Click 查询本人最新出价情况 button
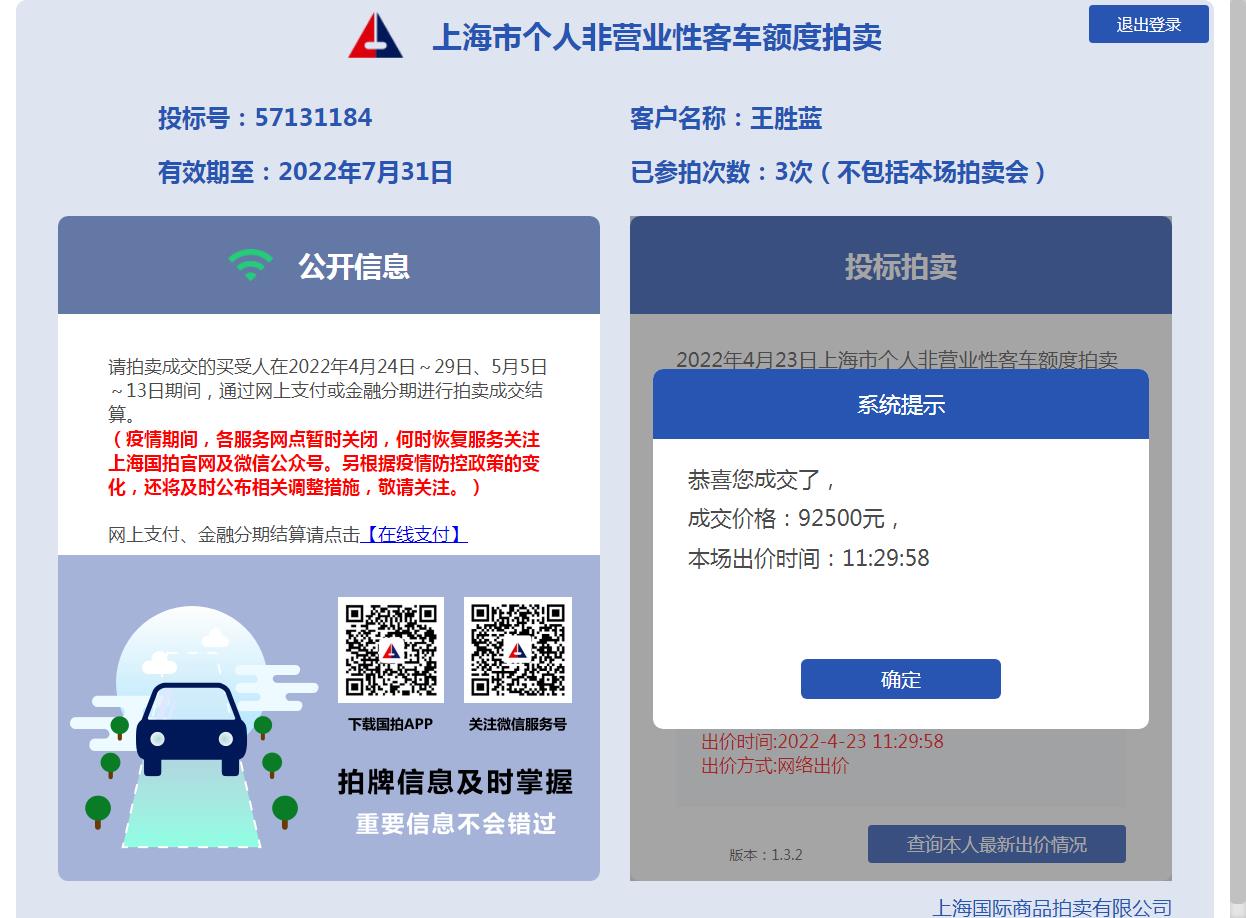The height and width of the screenshot is (918, 1246). coord(997,844)
